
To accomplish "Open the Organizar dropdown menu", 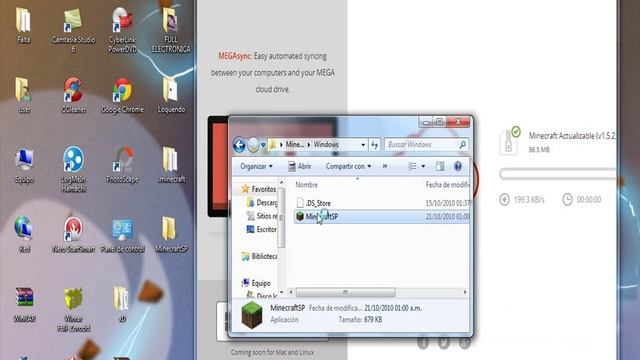I will coord(256,166).
